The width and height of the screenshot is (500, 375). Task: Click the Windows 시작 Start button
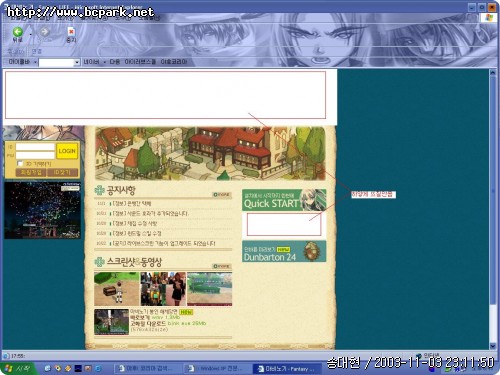pyautogui.click(x=18, y=368)
